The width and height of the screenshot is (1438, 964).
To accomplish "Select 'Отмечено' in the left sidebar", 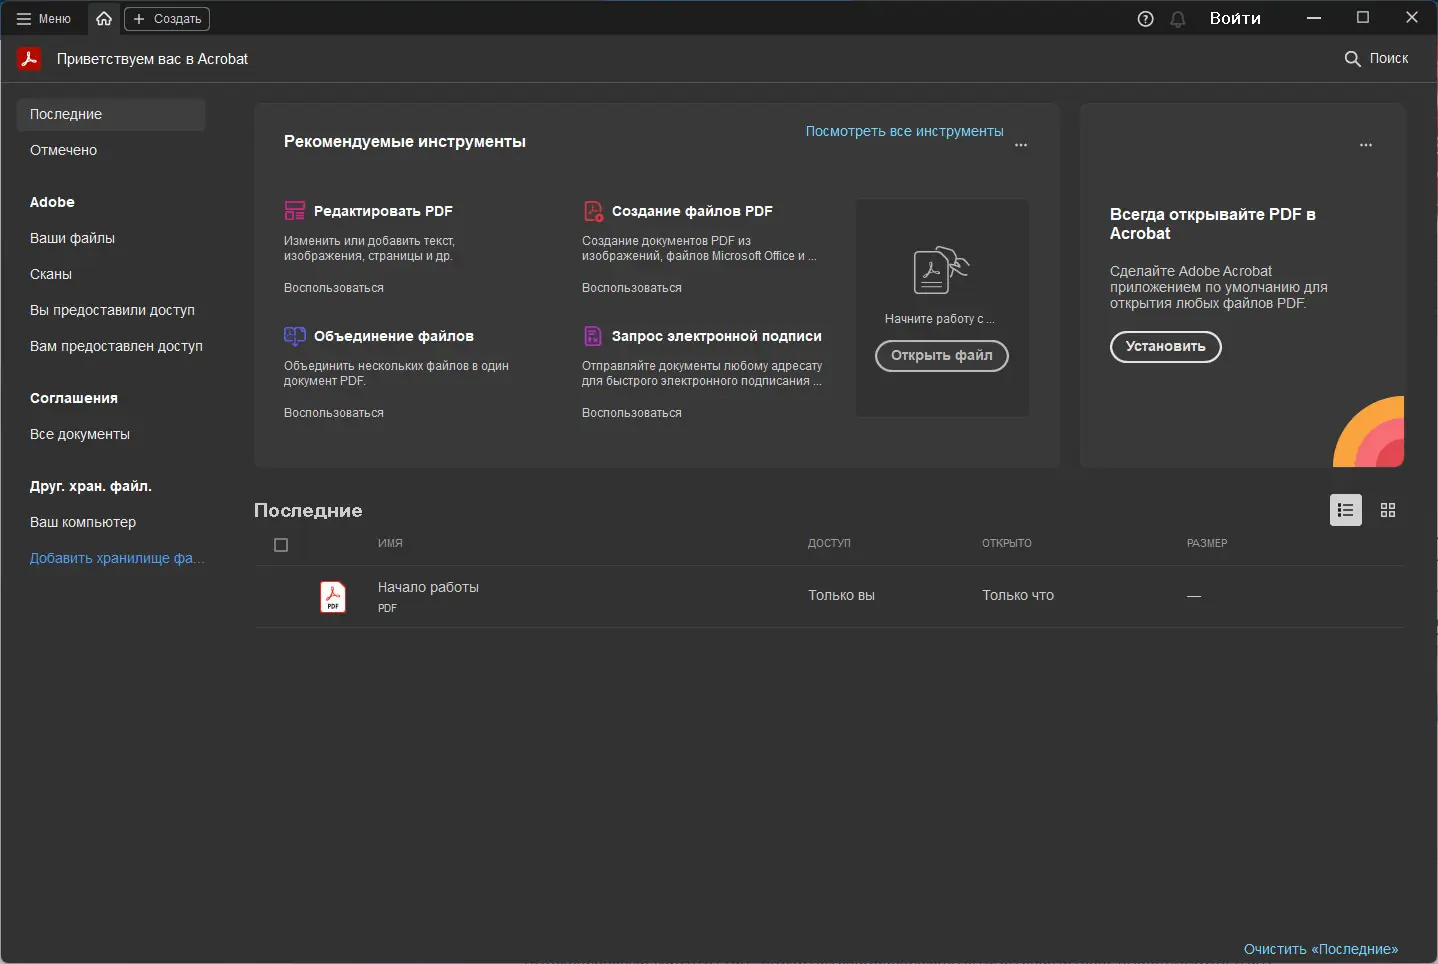I will [x=64, y=150].
